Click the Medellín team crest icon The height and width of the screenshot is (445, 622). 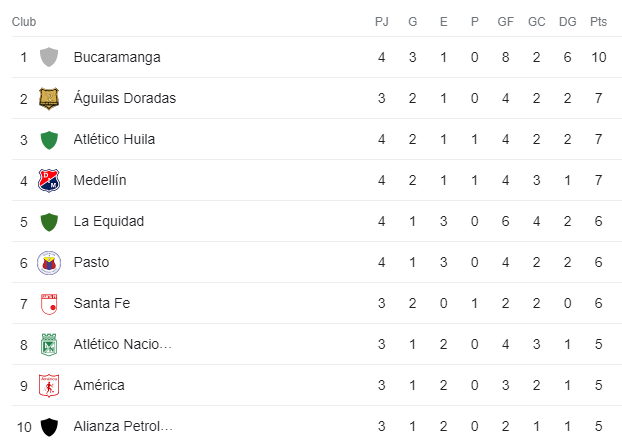[x=48, y=180]
